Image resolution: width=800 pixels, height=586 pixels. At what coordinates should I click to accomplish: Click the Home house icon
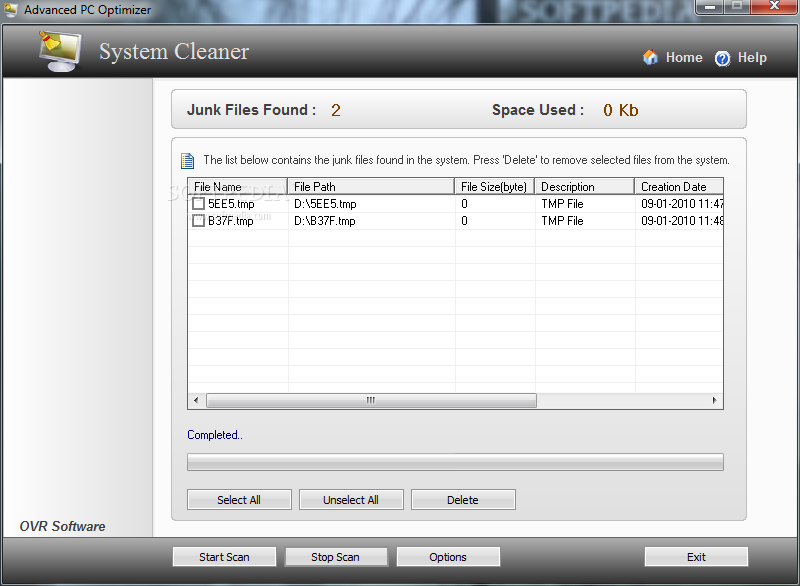(x=651, y=57)
